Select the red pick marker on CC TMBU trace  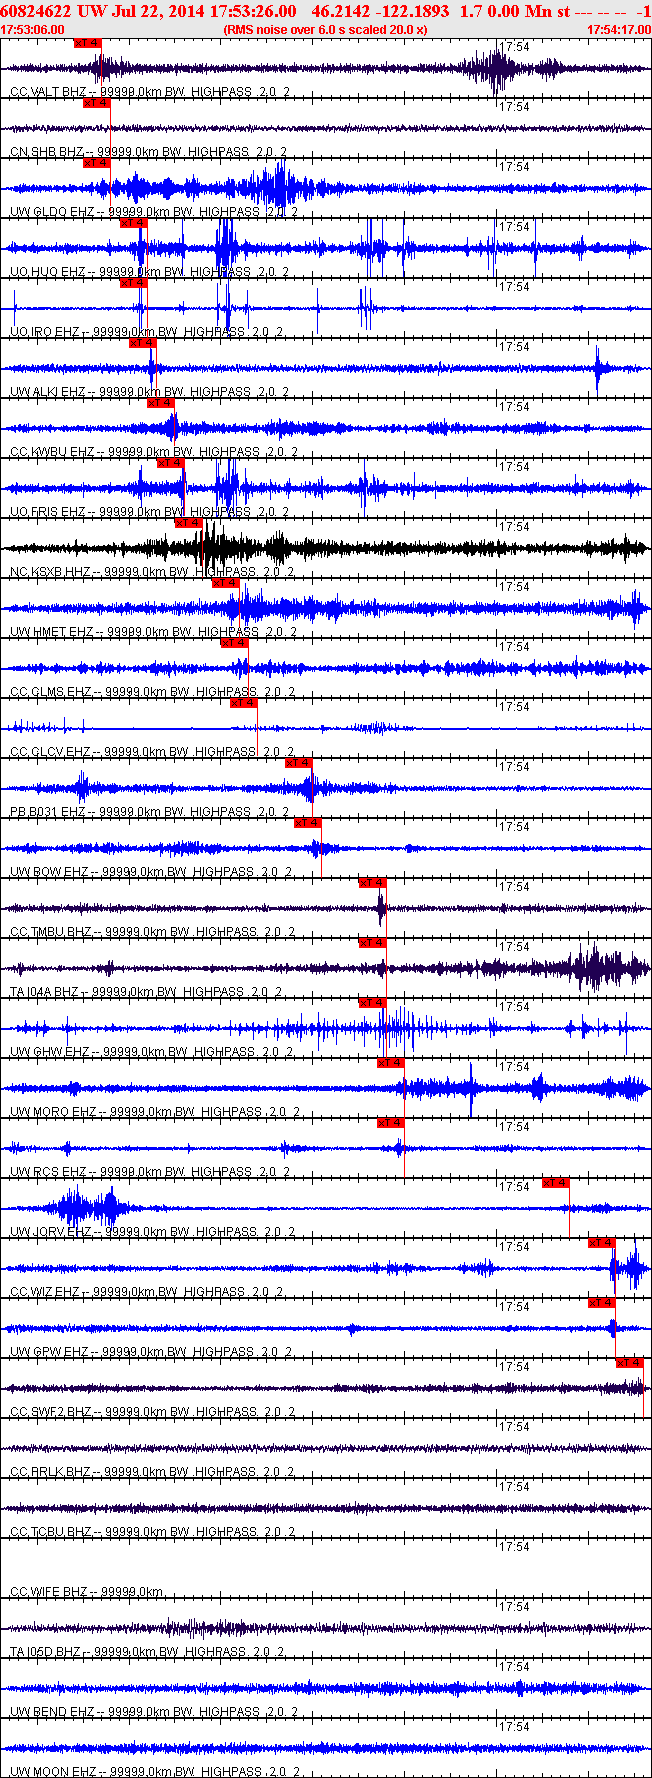(x=373, y=883)
